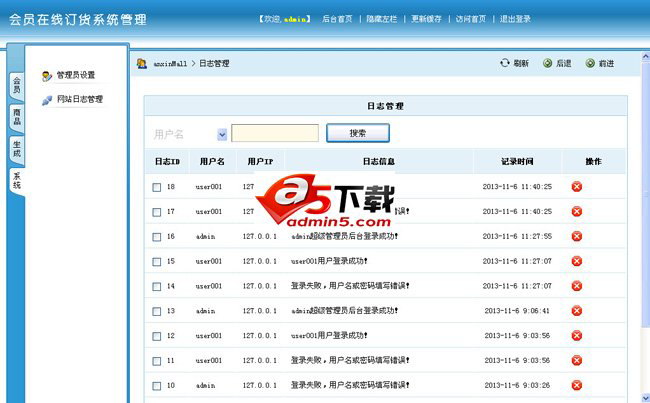The image size is (650, 403).
Task: Open 管理员设置 sidebar link
Action: (x=76, y=75)
